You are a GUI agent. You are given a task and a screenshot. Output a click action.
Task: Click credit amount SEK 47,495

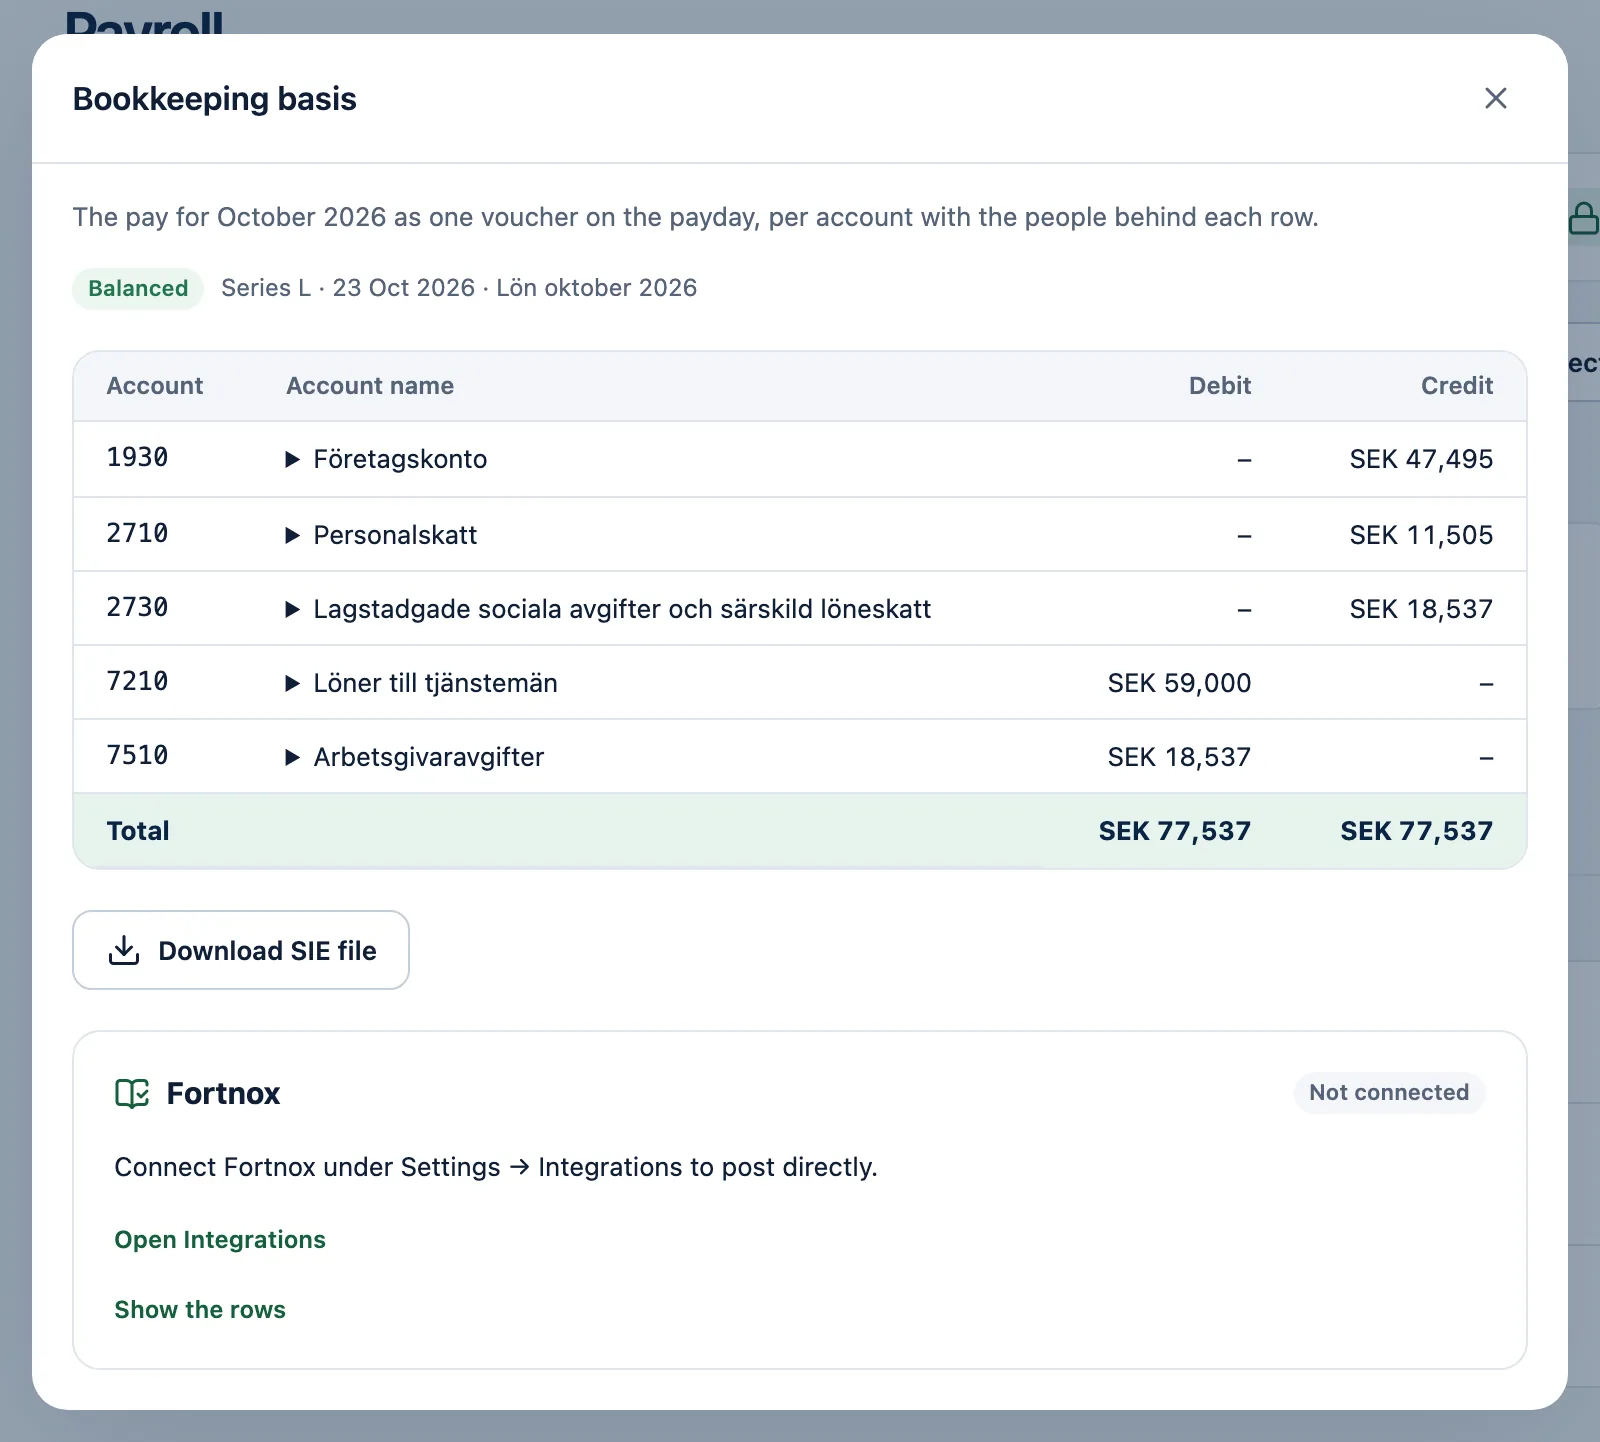[x=1421, y=459]
